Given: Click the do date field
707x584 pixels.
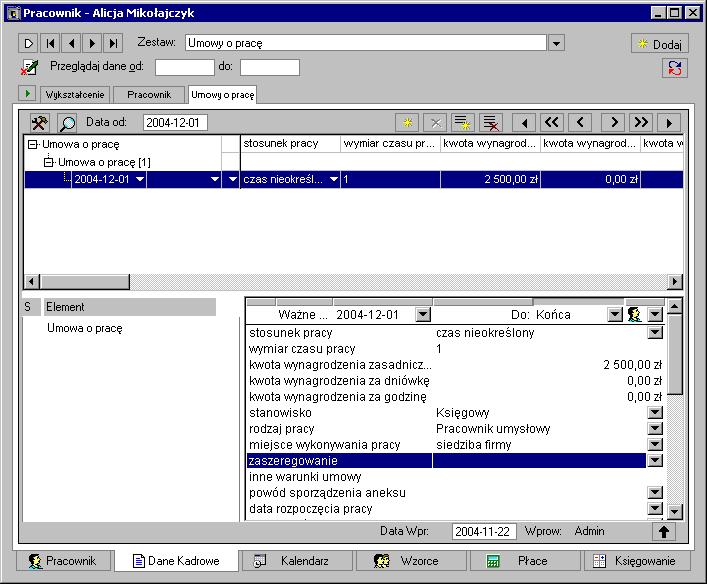Looking at the screenshot, I should [270, 67].
